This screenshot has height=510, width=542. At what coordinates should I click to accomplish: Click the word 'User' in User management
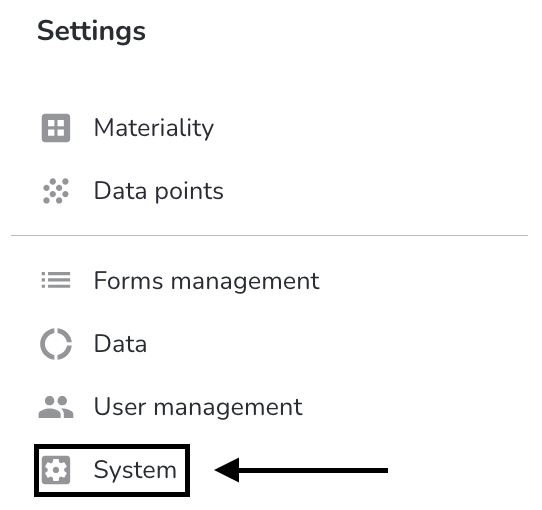120,407
